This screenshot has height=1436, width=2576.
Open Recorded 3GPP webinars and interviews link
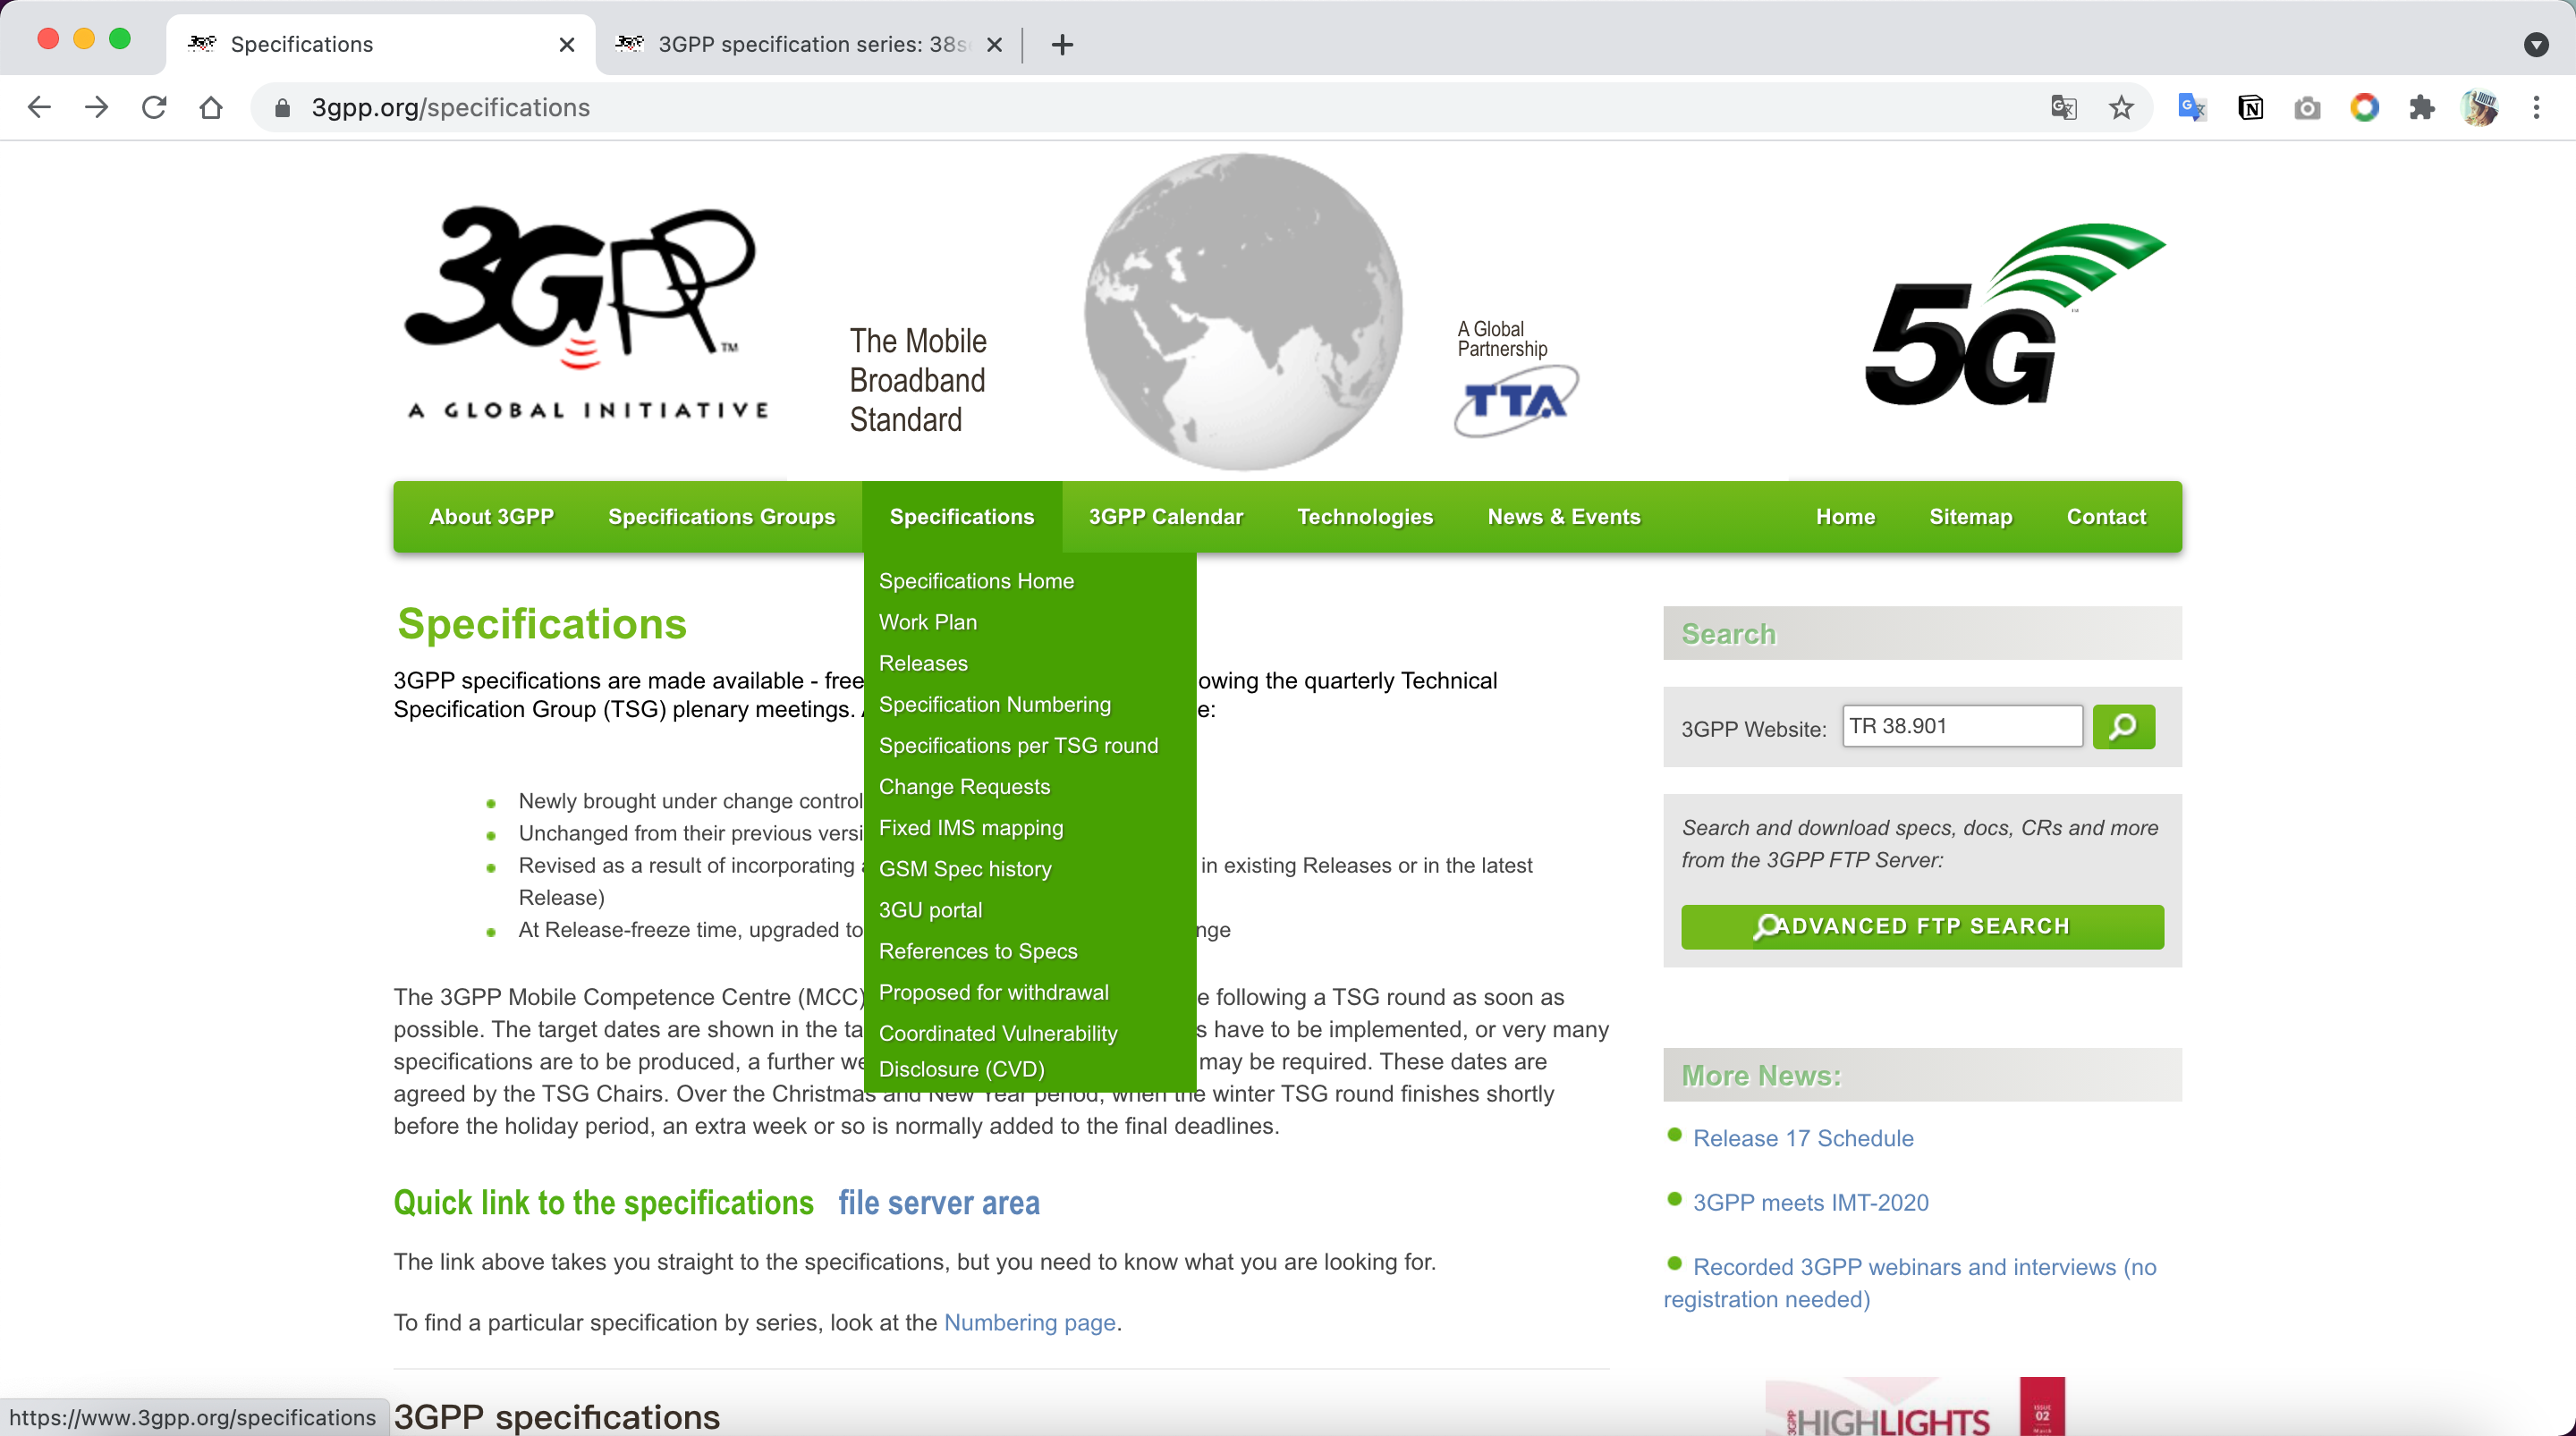click(x=1910, y=1282)
